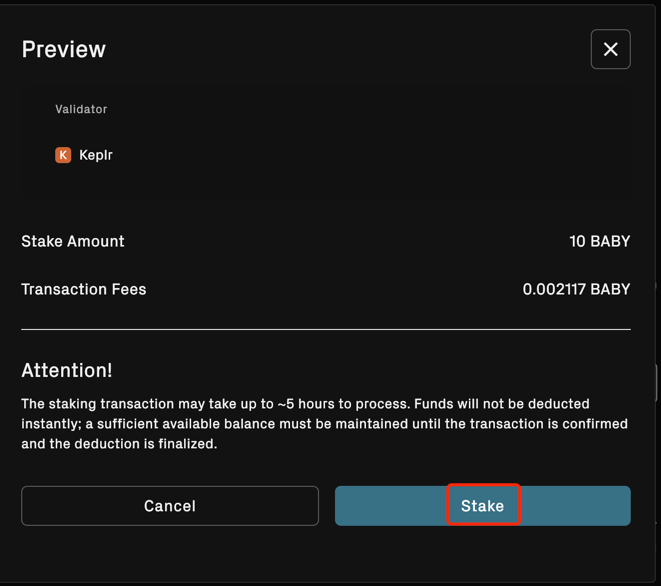Click the Preview dialog title
The image size is (661, 586).
point(64,49)
